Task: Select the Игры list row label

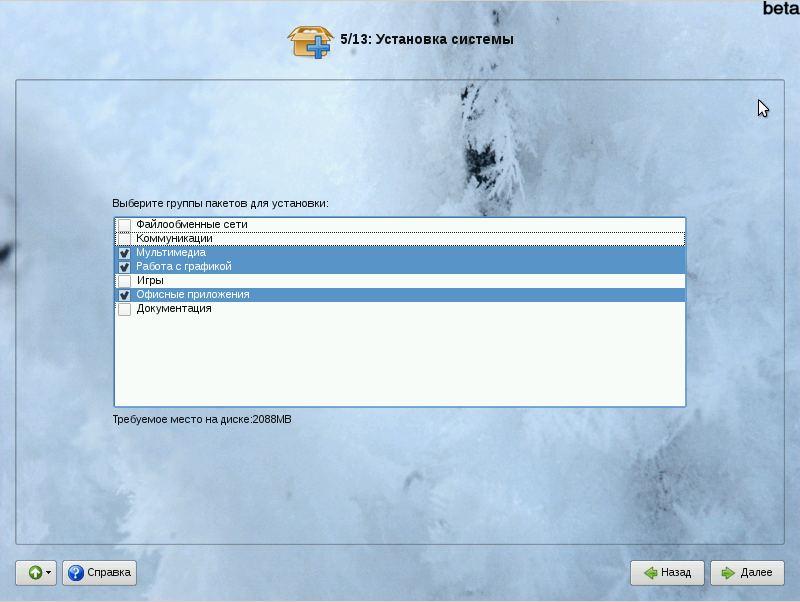Action: click(x=150, y=281)
